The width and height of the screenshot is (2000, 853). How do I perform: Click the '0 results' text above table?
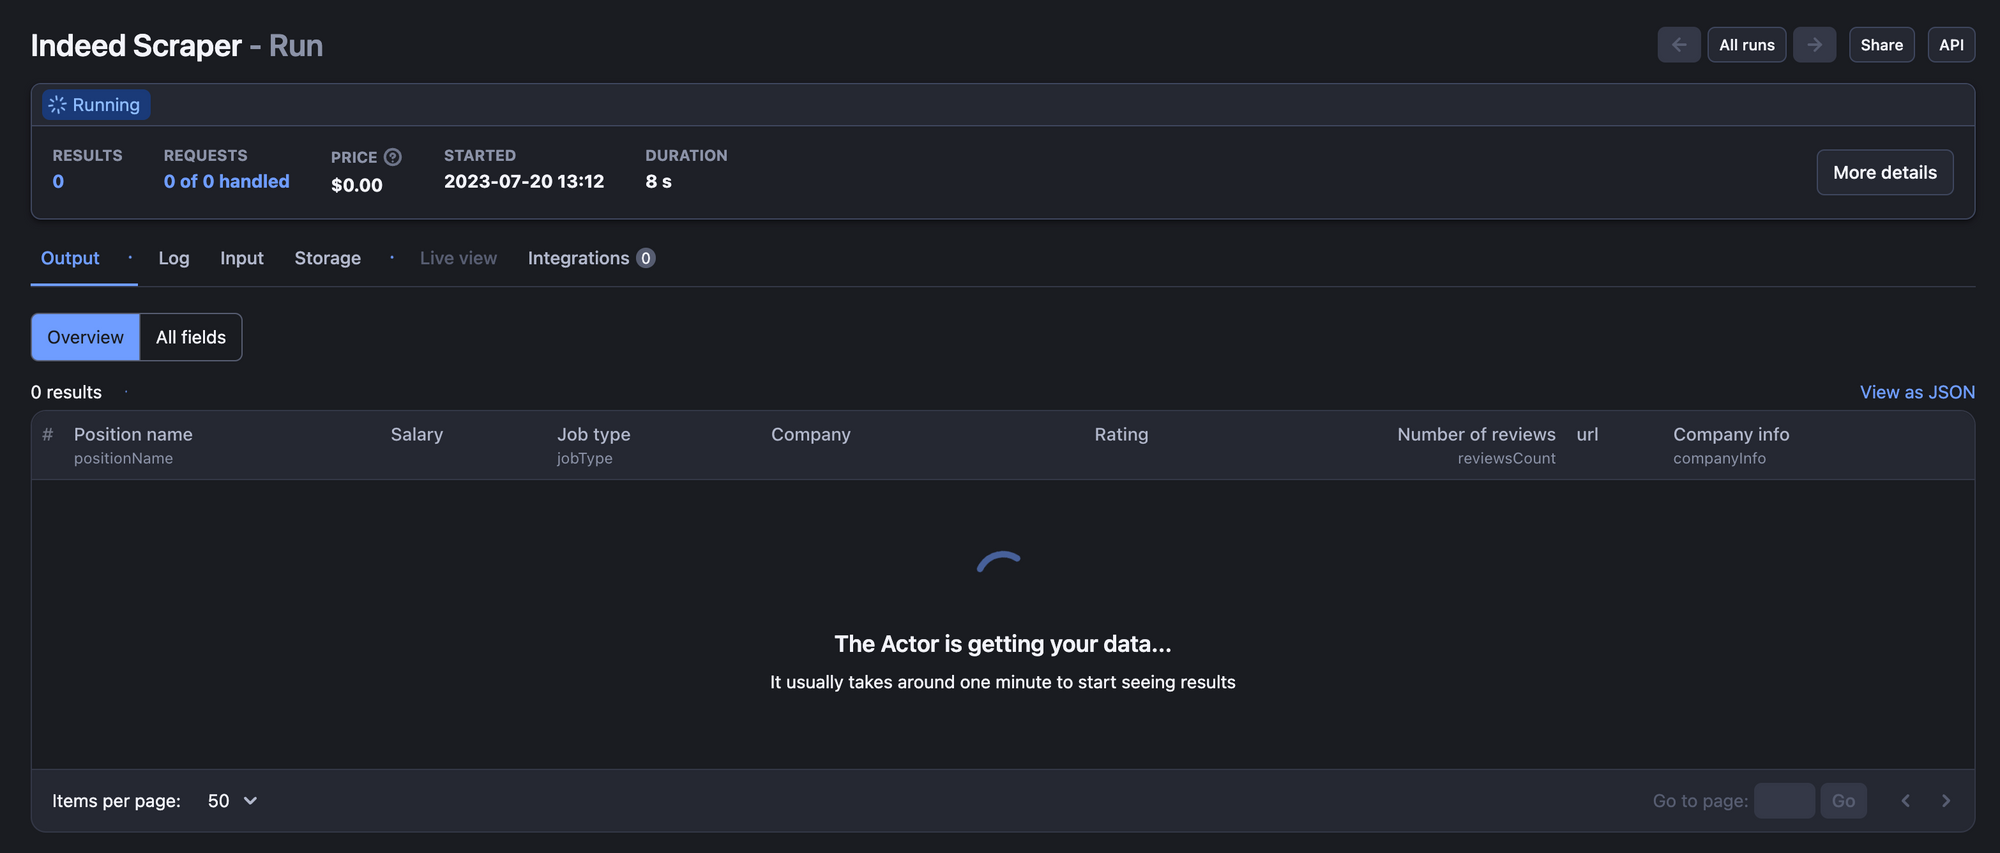[66, 392]
